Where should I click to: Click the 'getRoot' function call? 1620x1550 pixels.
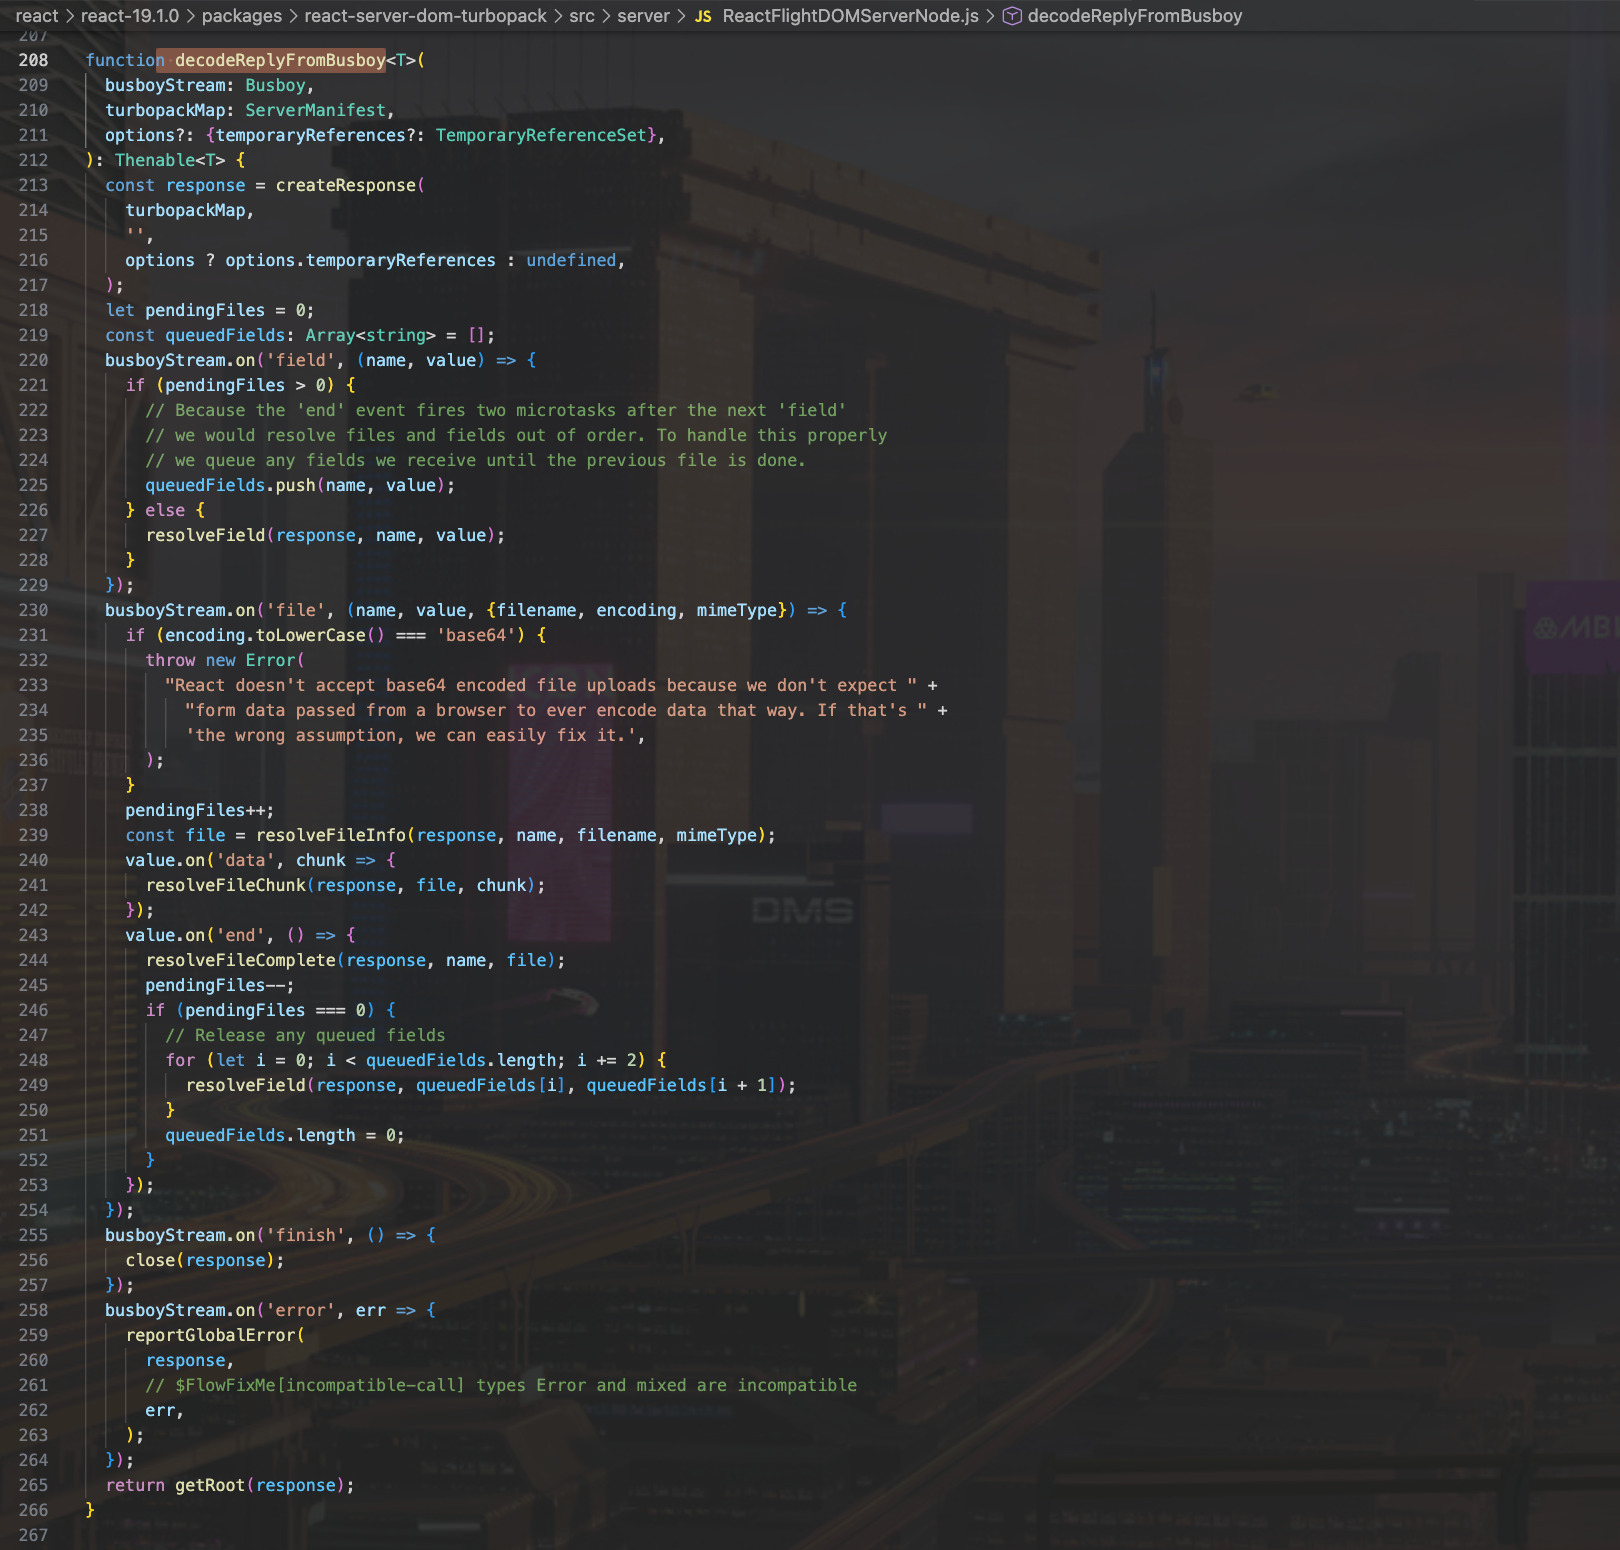pyautogui.click(x=210, y=1485)
